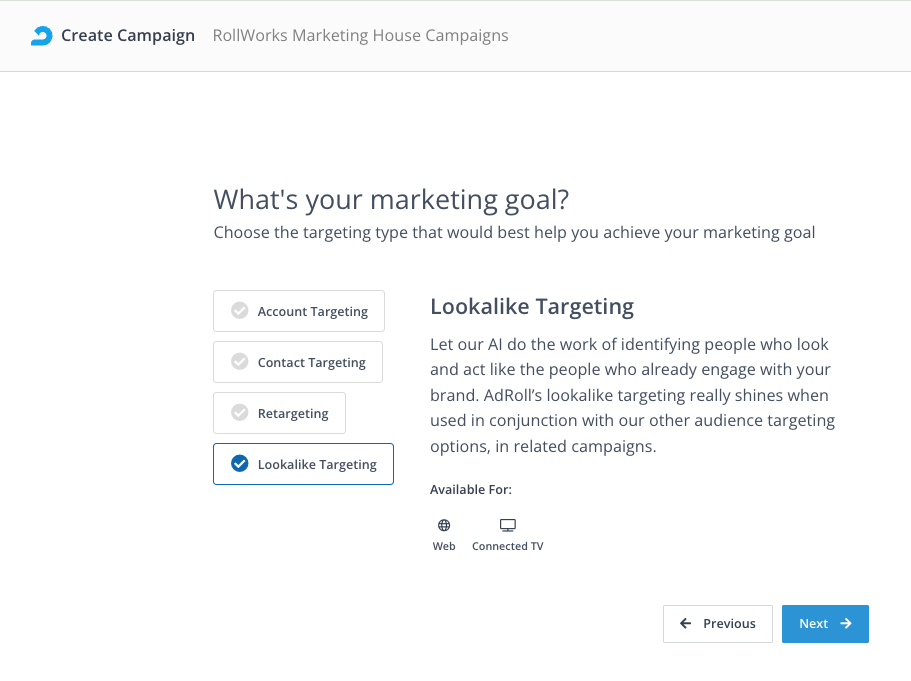The height and width of the screenshot is (681, 911).
Task: Click the Lookalike Targeting description heading
Action: 532,306
